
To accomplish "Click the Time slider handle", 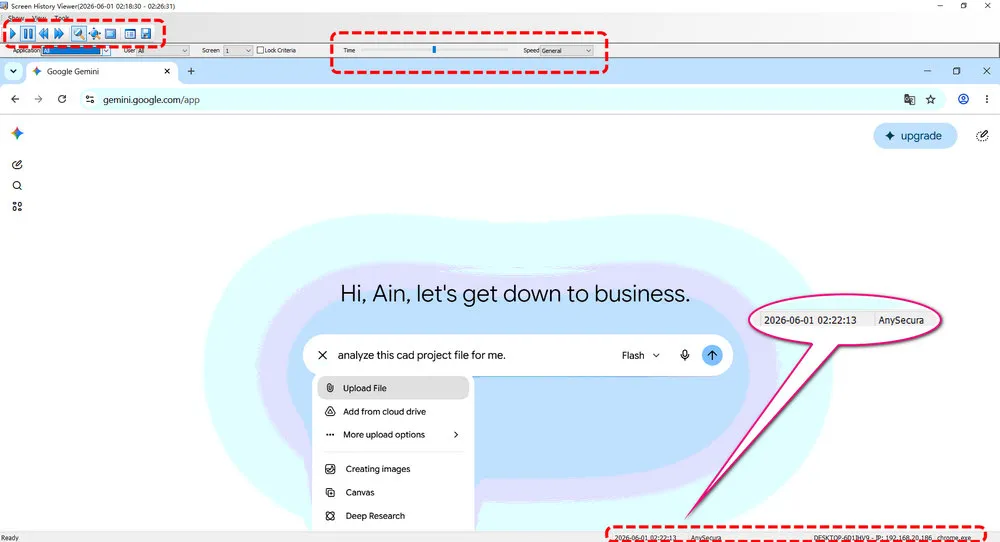I will pos(434,50).
